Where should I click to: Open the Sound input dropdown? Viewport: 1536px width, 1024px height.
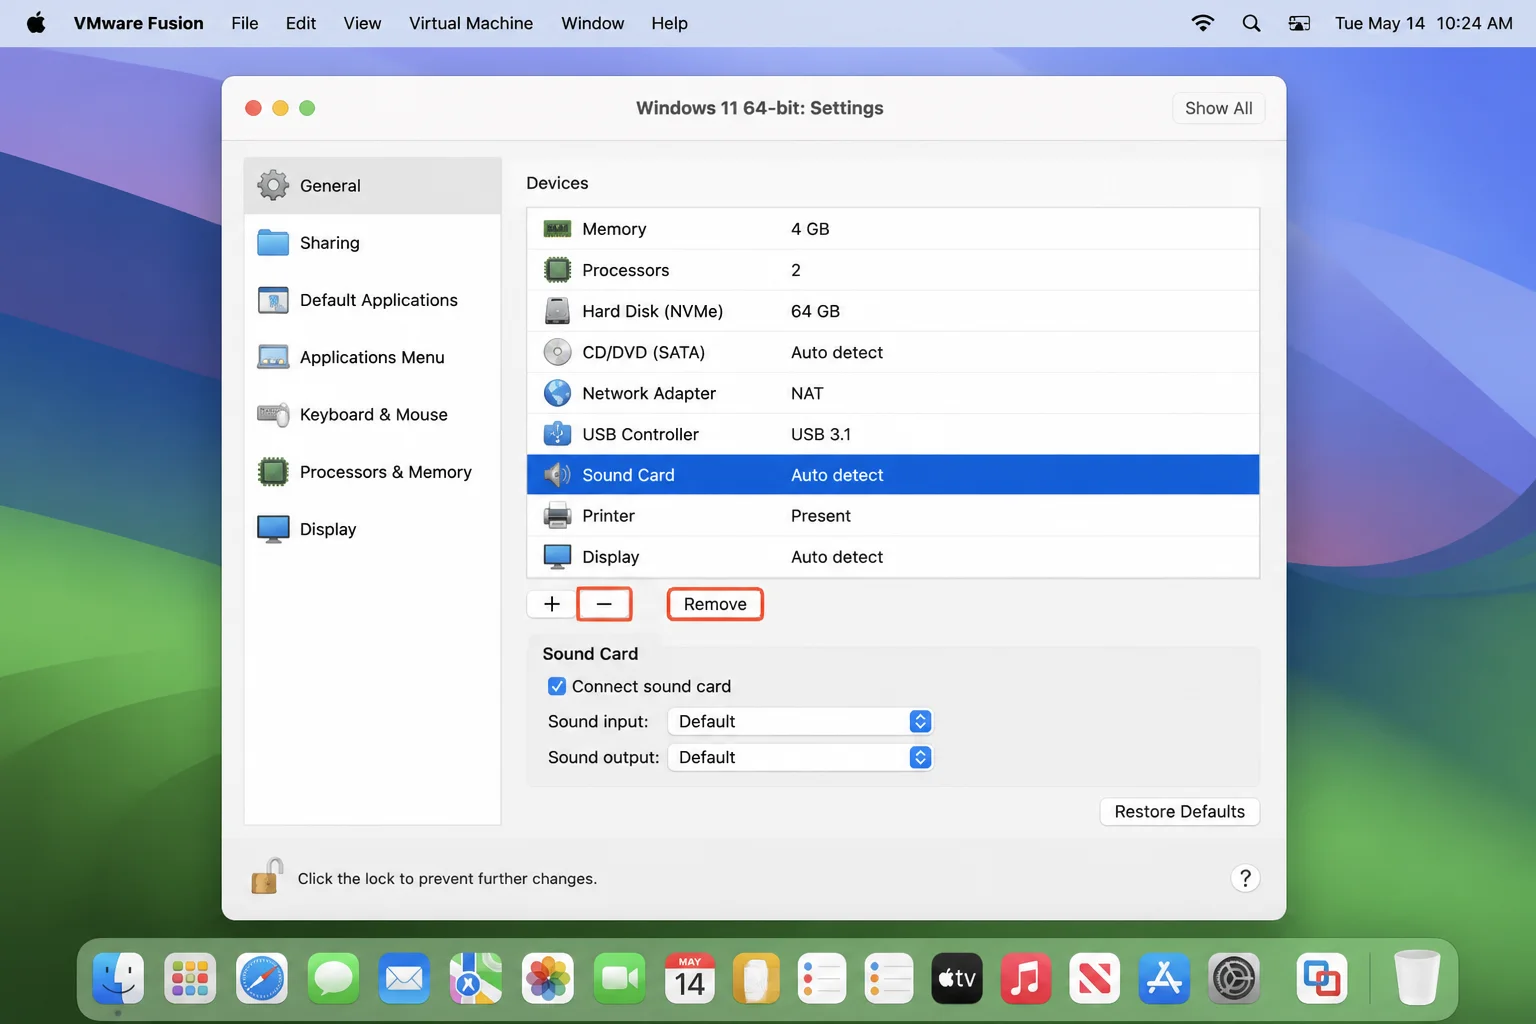(800, 721)
